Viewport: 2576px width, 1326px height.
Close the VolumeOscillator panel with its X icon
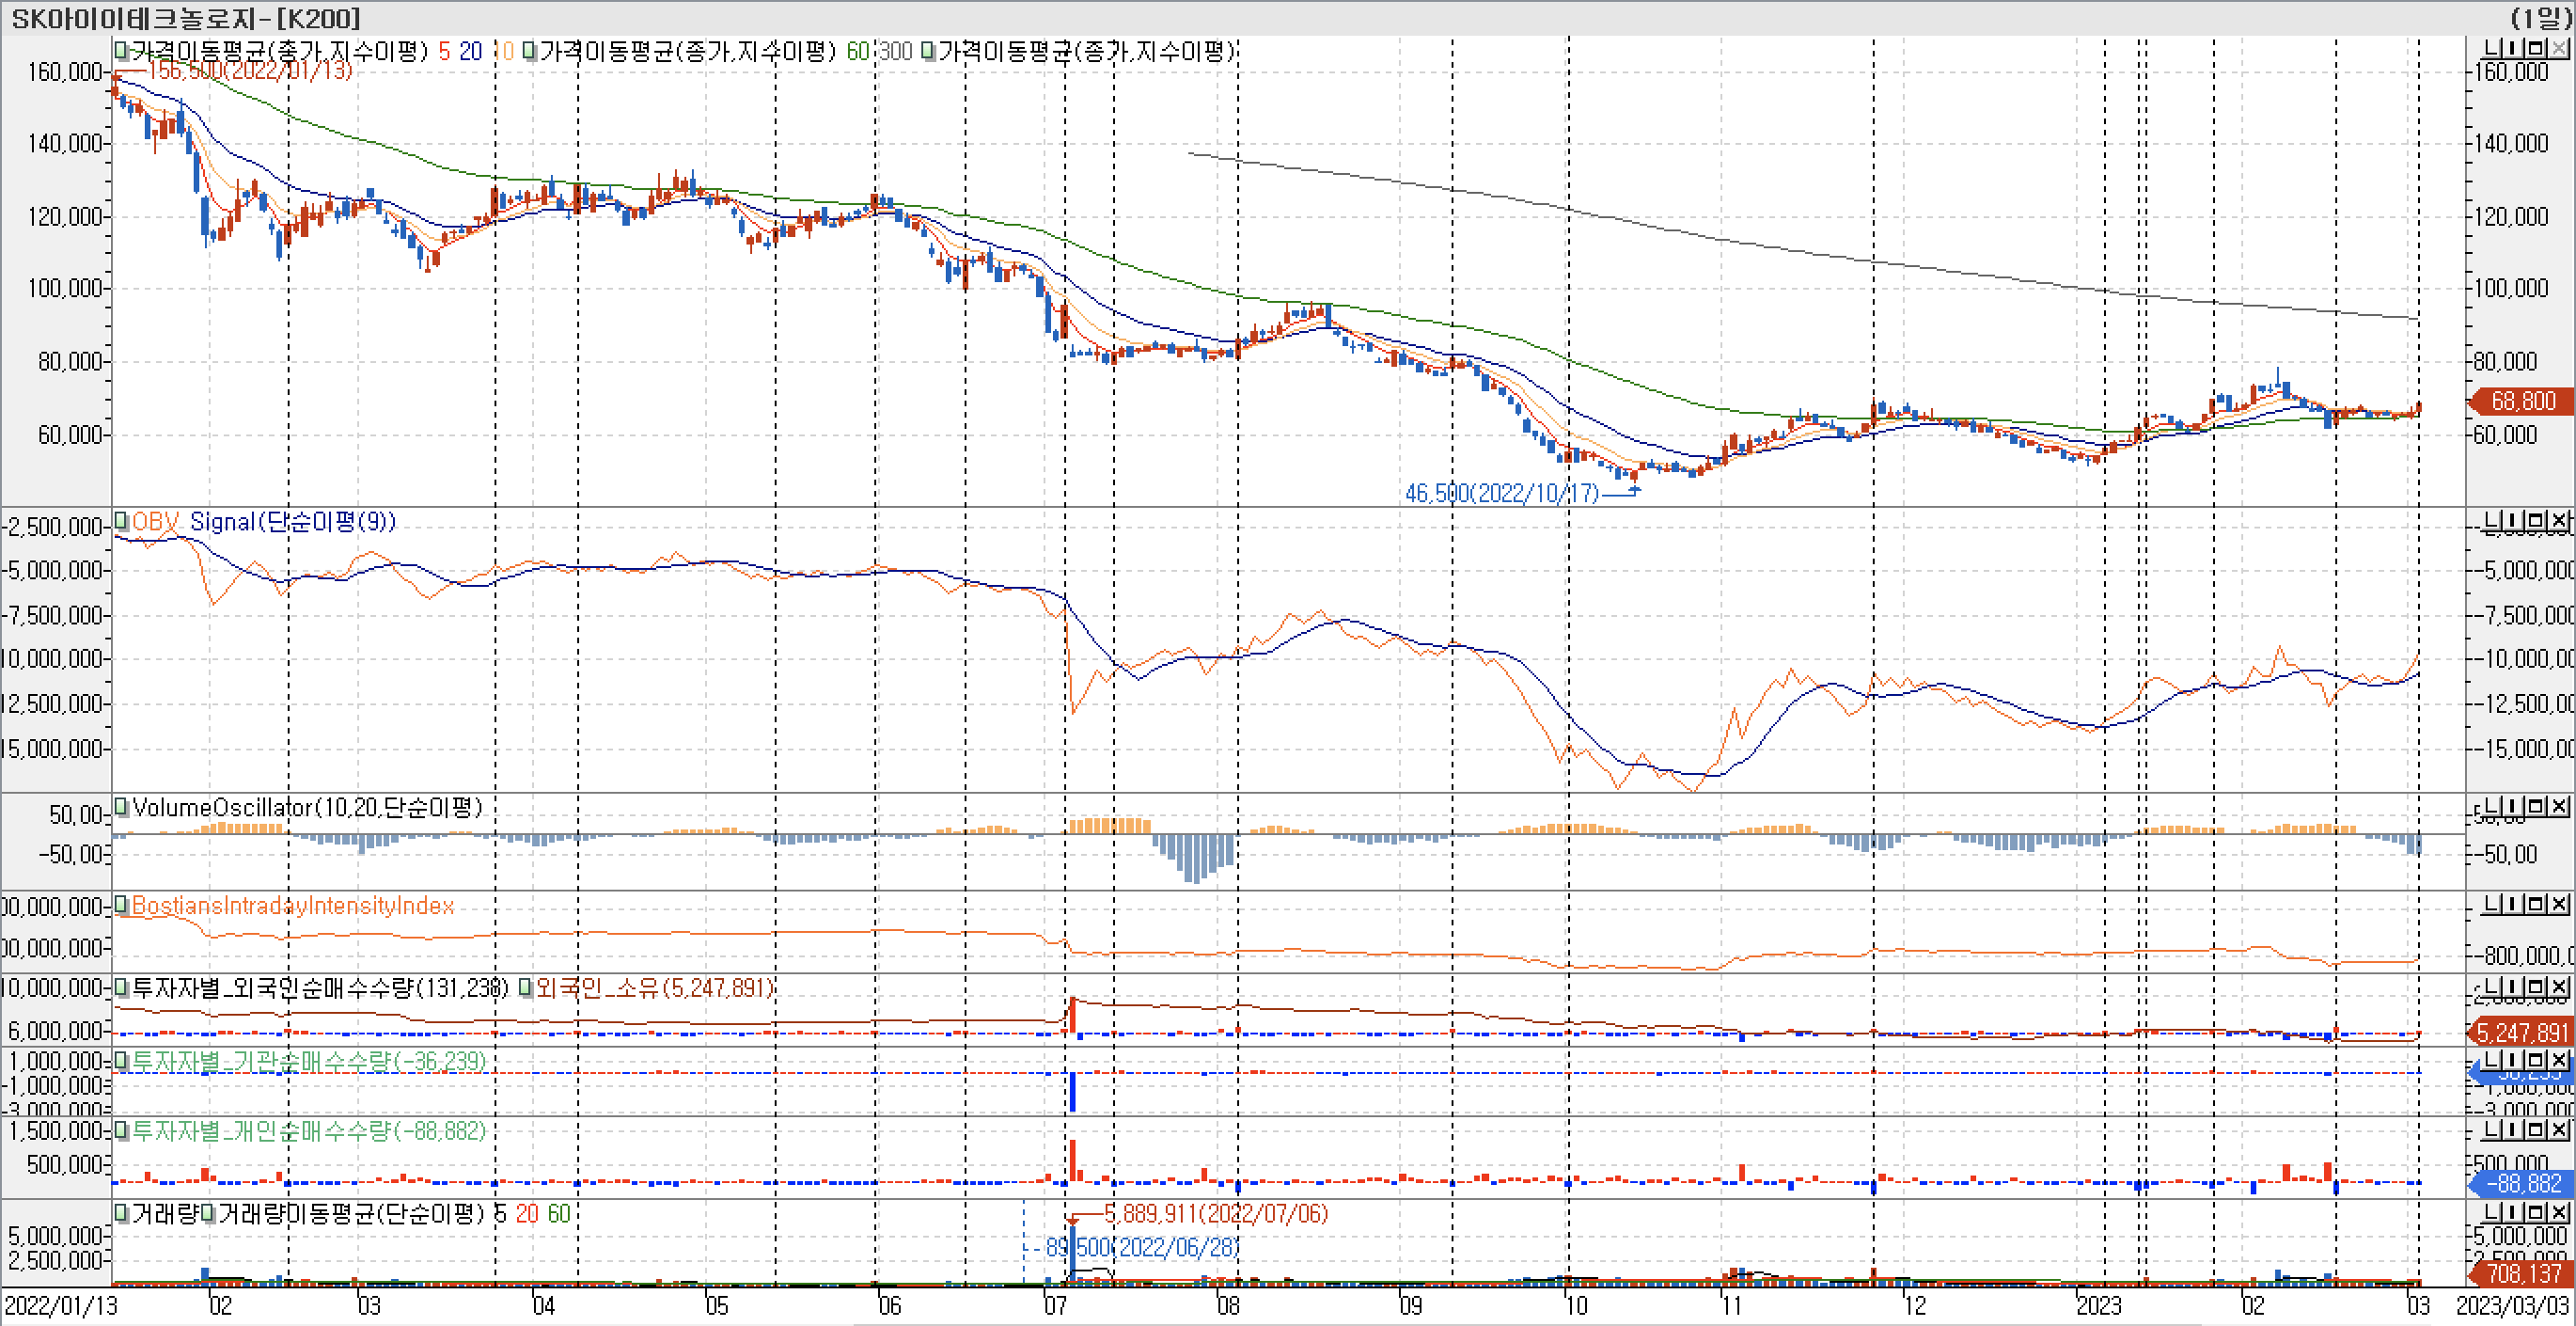2558,806
